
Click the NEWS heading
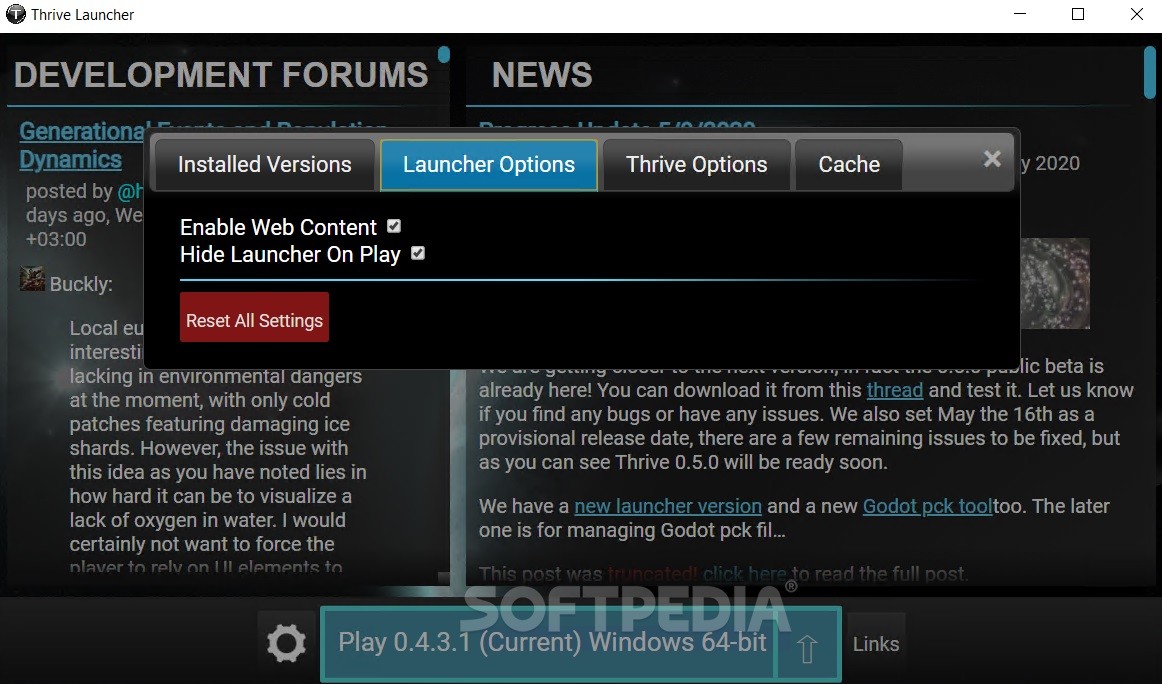point(542,75)
